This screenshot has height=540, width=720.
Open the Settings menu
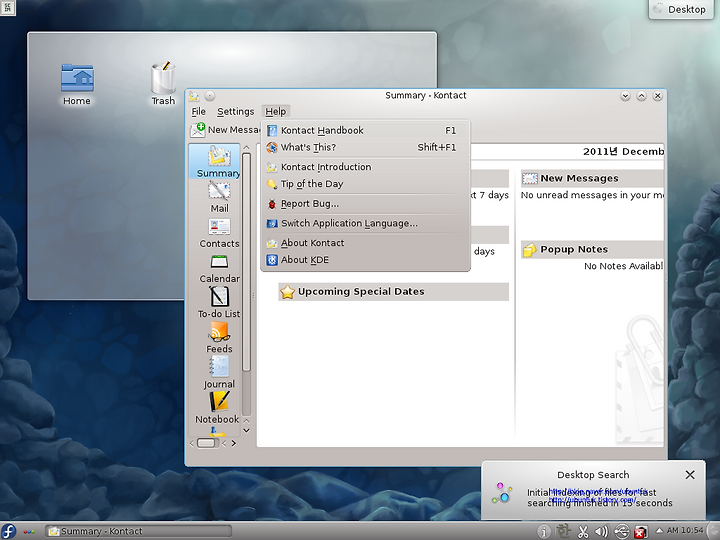pyautogui.click(x=236, y=112)
